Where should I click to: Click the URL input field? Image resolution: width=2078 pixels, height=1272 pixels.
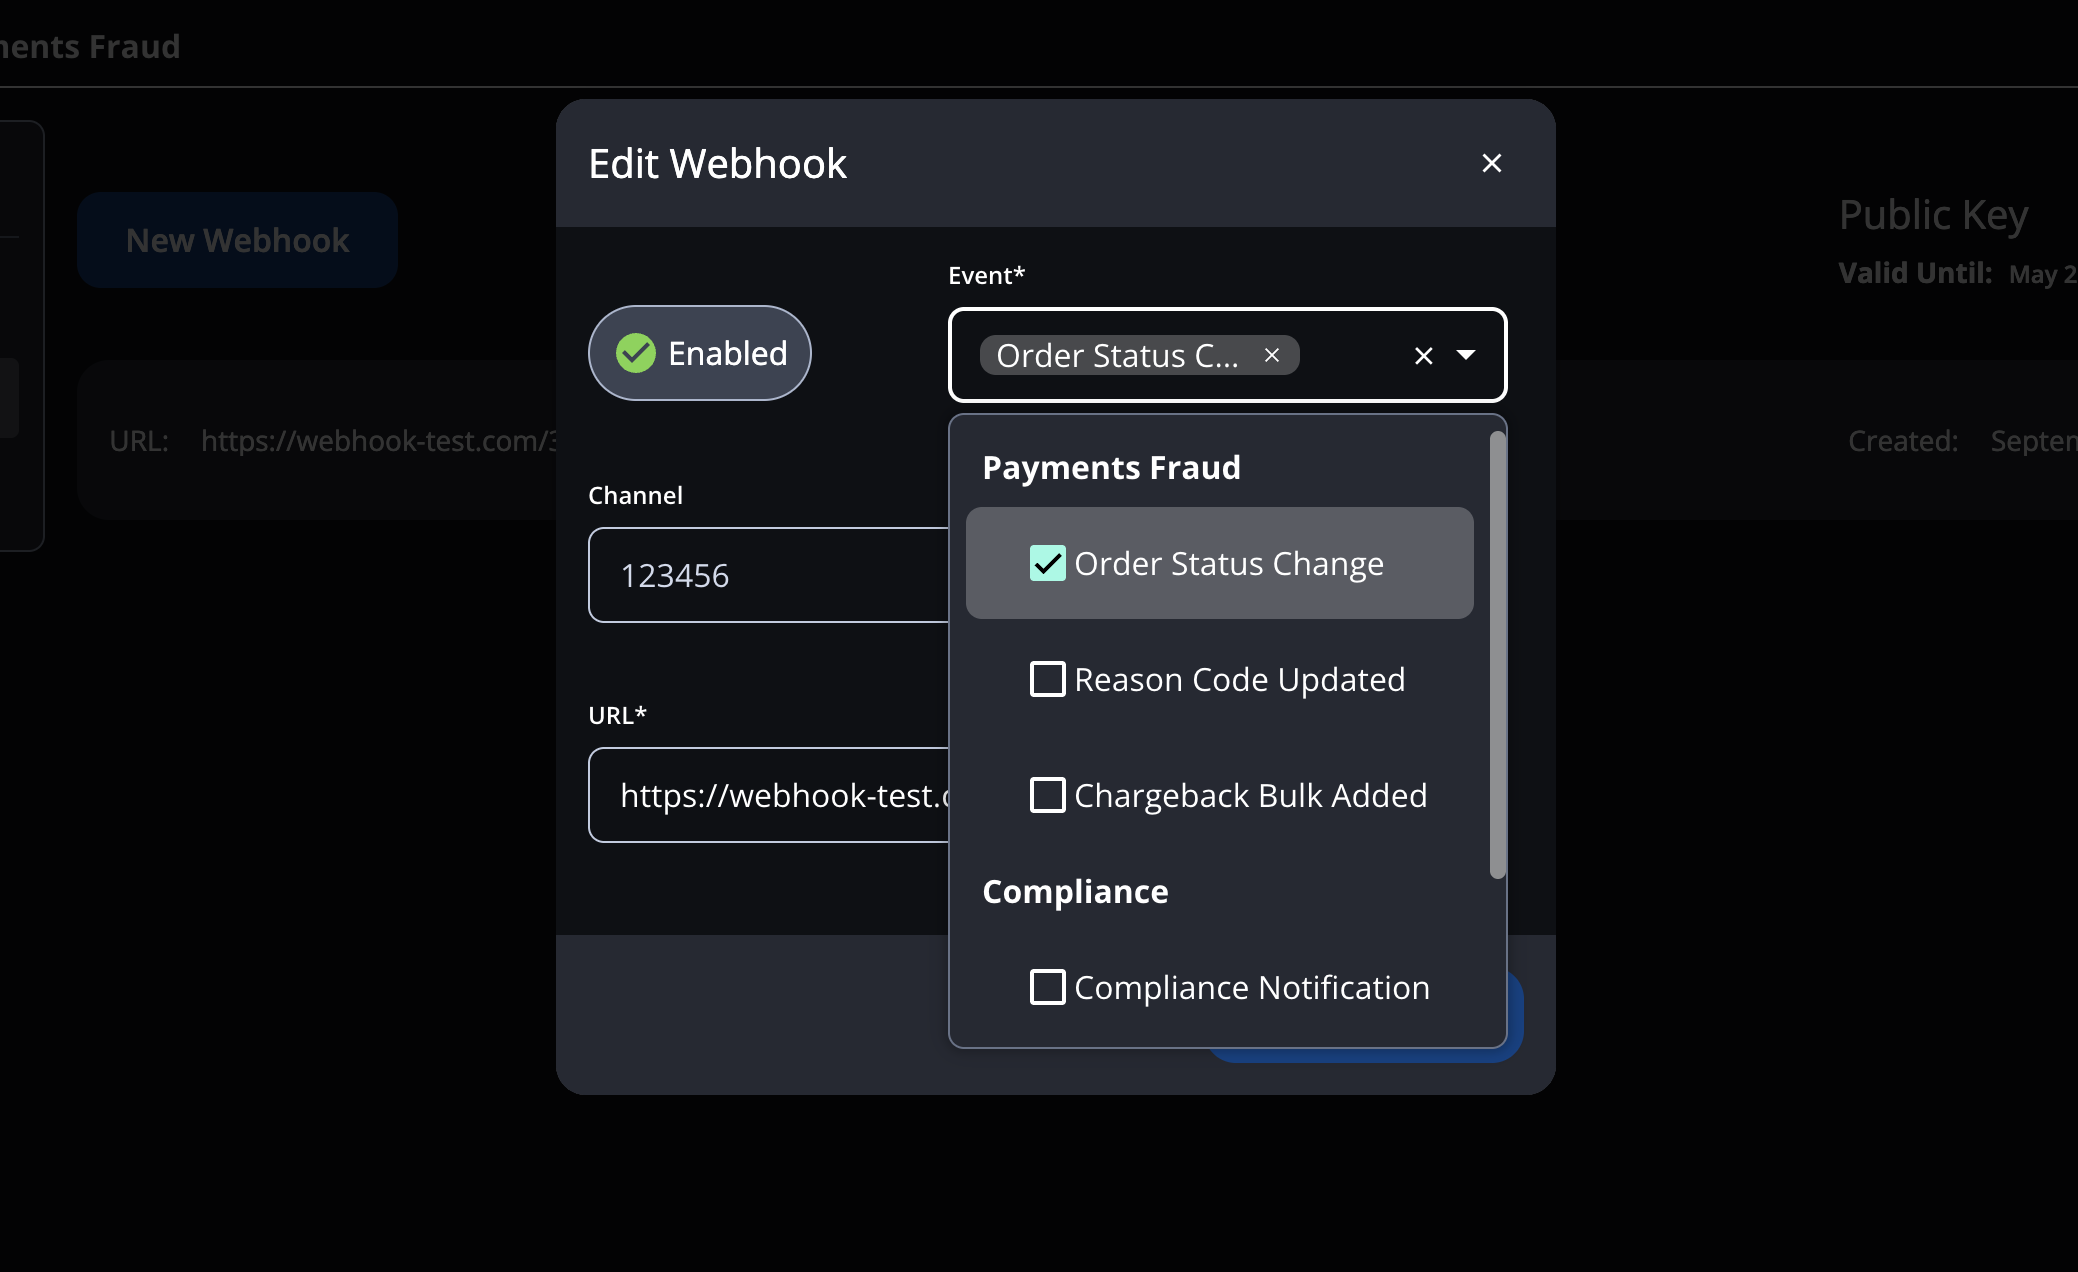tap(768, 795)
